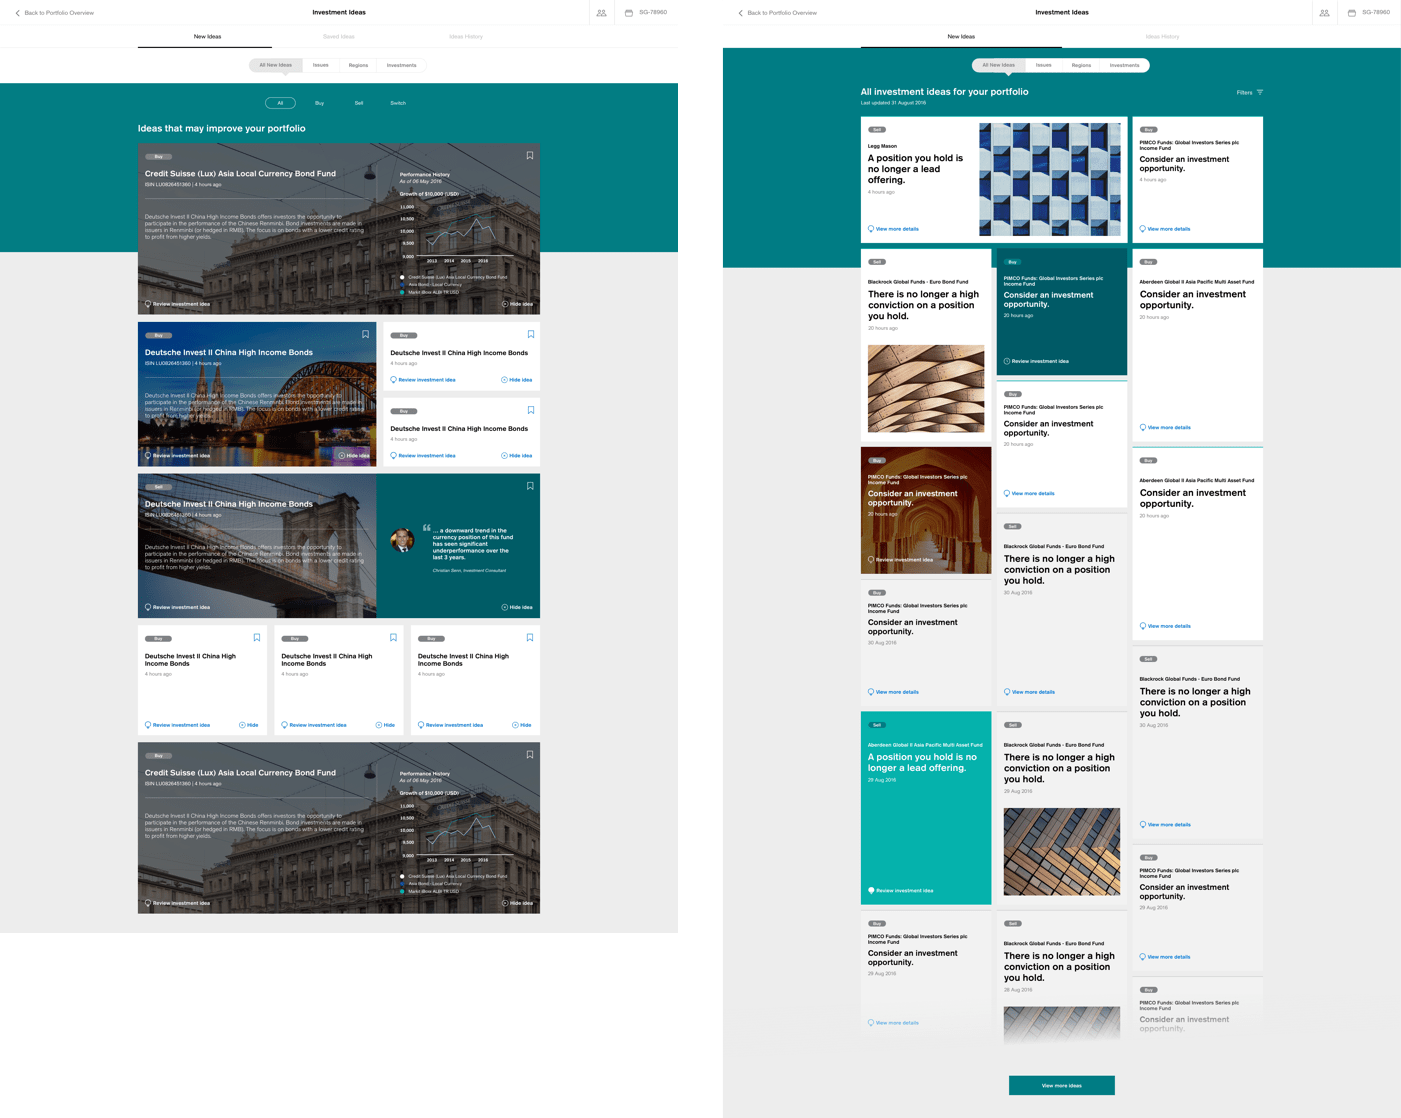The width and height of the screenshot is (1401, 1118).
Task: Select the Buy filter pill
Action: coord(319,103)
